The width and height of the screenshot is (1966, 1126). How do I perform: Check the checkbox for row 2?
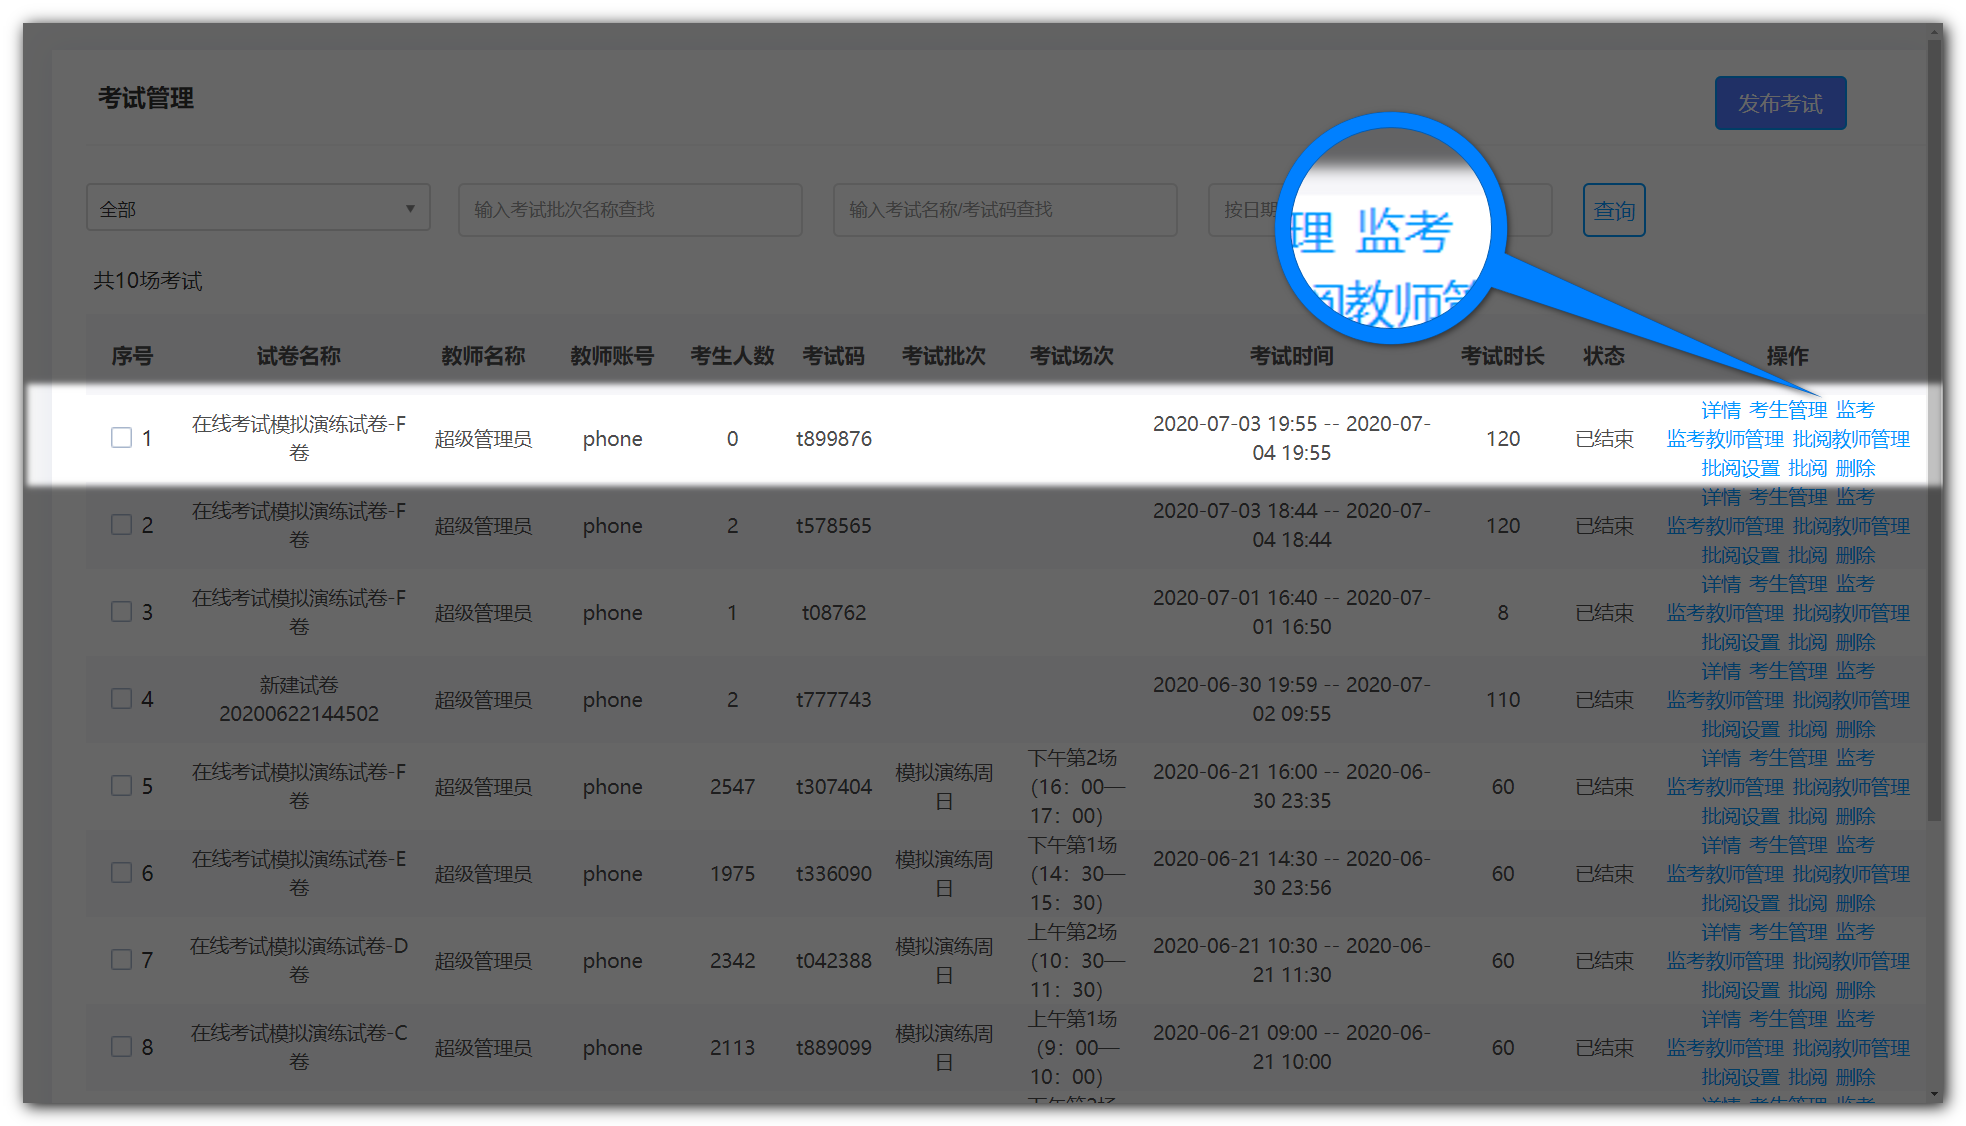point(121,525)
